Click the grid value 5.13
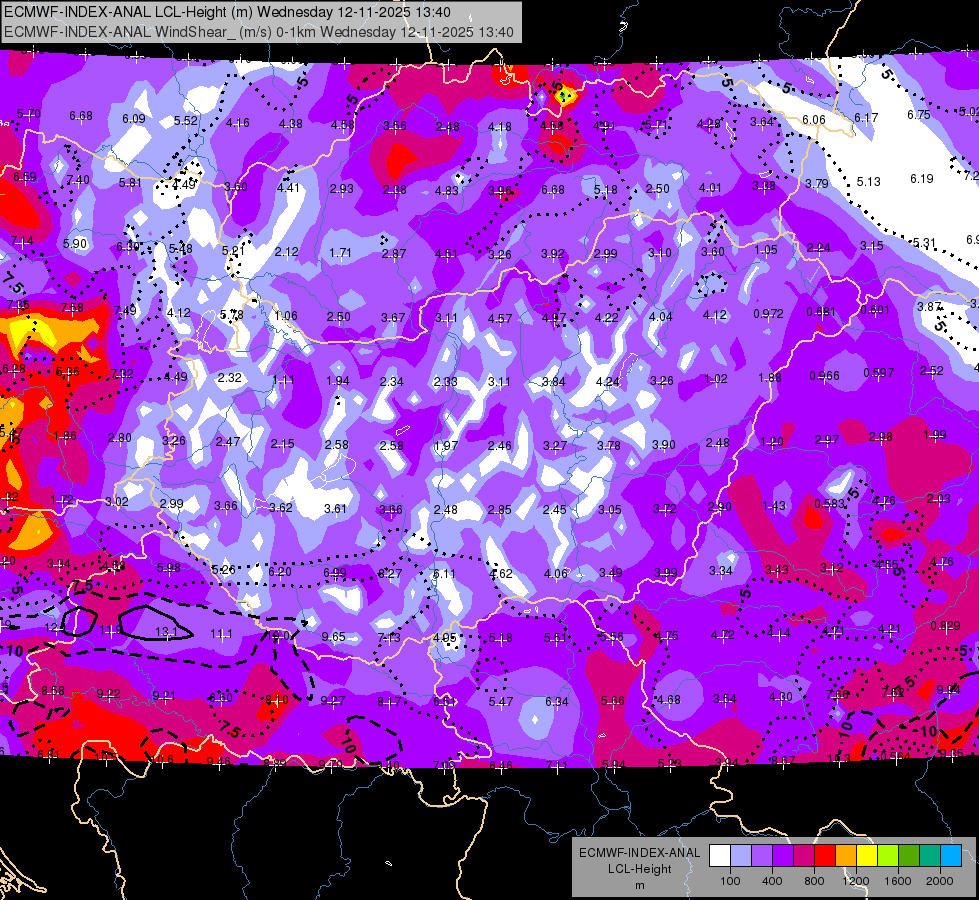The height and width of the screenshot is (900, 979). coord(868,182)
